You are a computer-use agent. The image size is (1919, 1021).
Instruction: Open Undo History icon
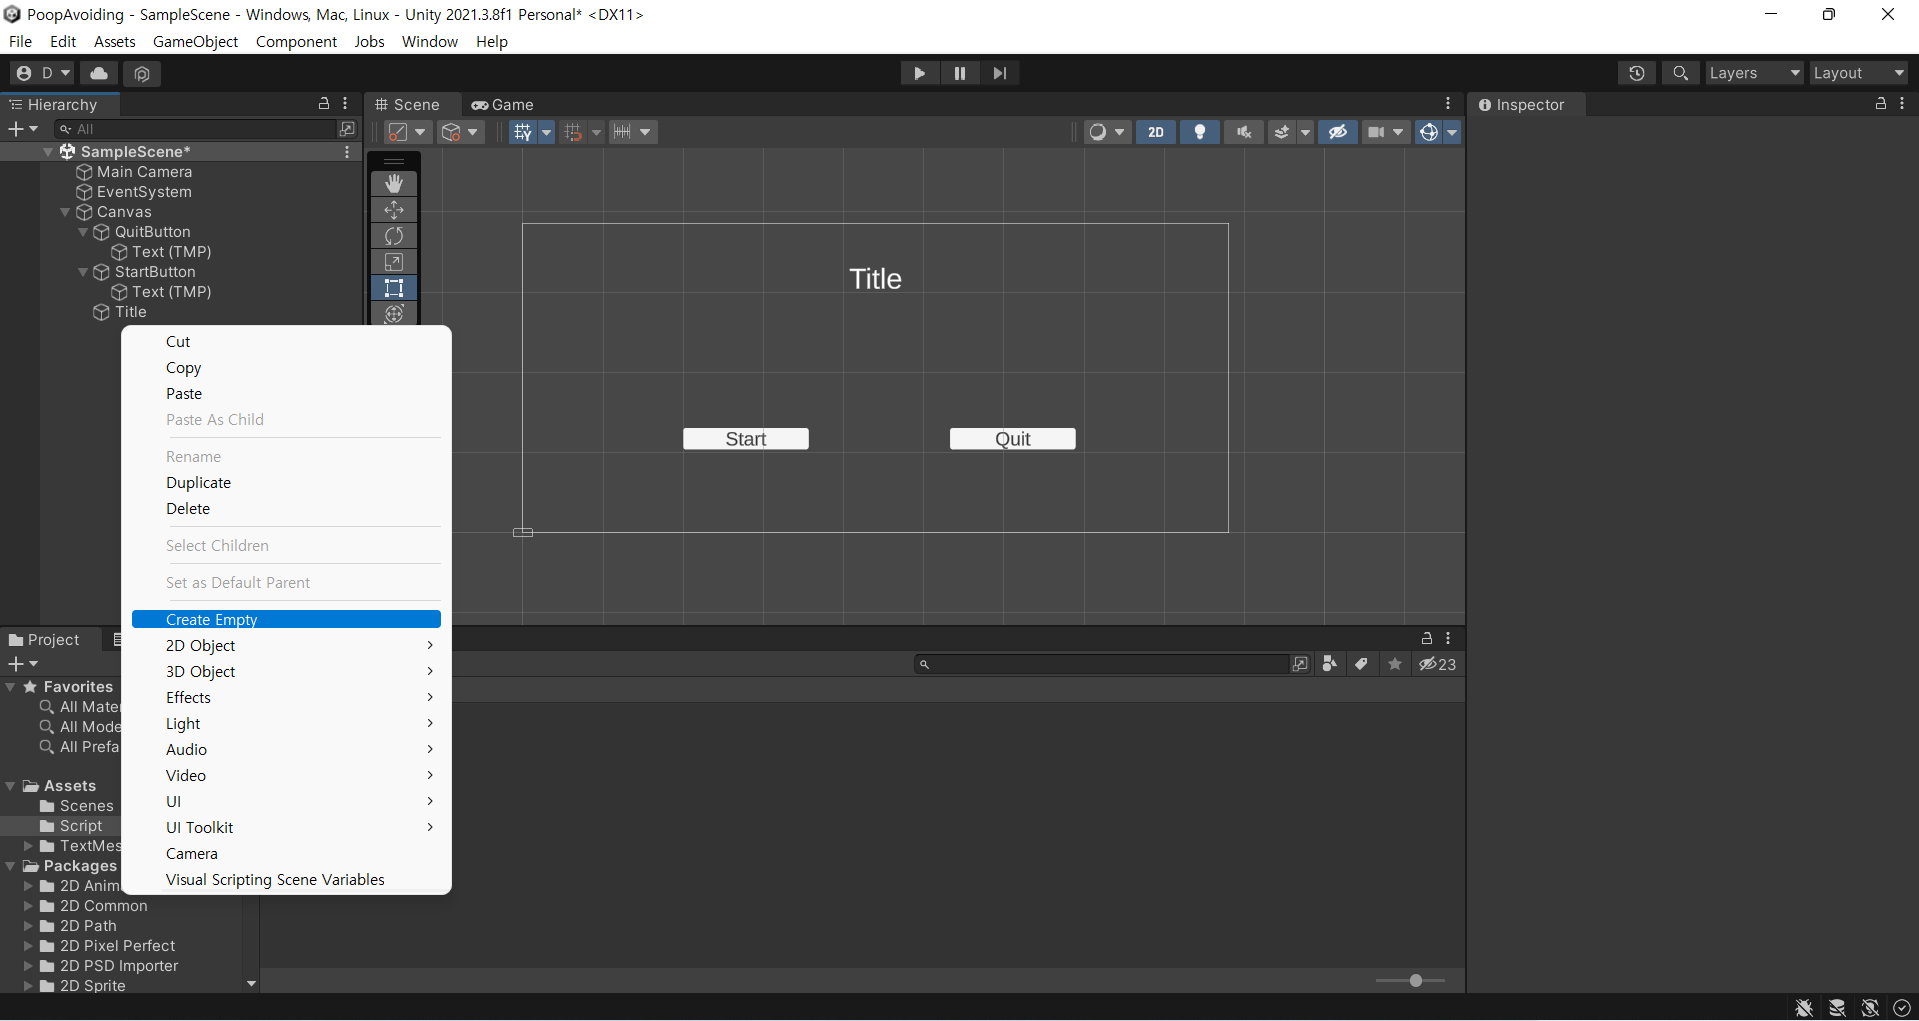[x=1637, y=73]
